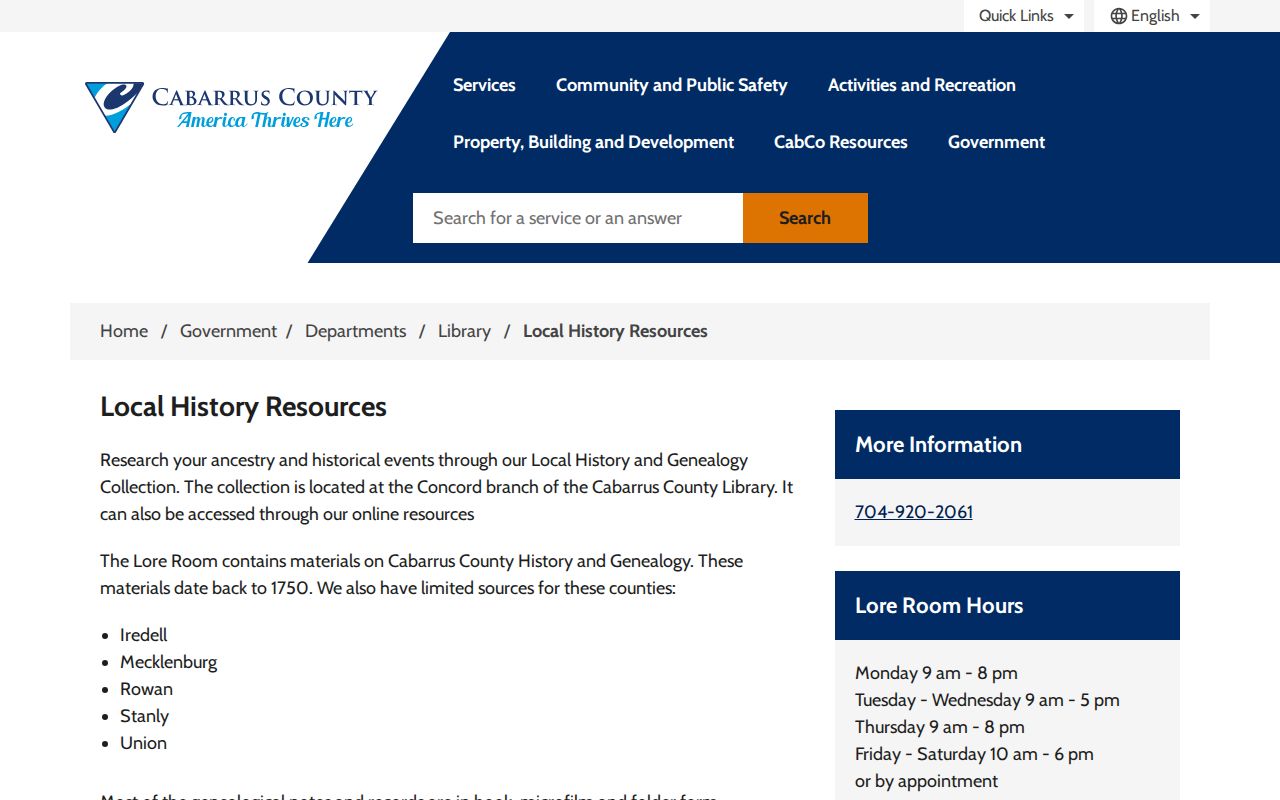Screen dimensions: 1280x800
Task: Click the Mecklenburg list item
Action: 168,662
